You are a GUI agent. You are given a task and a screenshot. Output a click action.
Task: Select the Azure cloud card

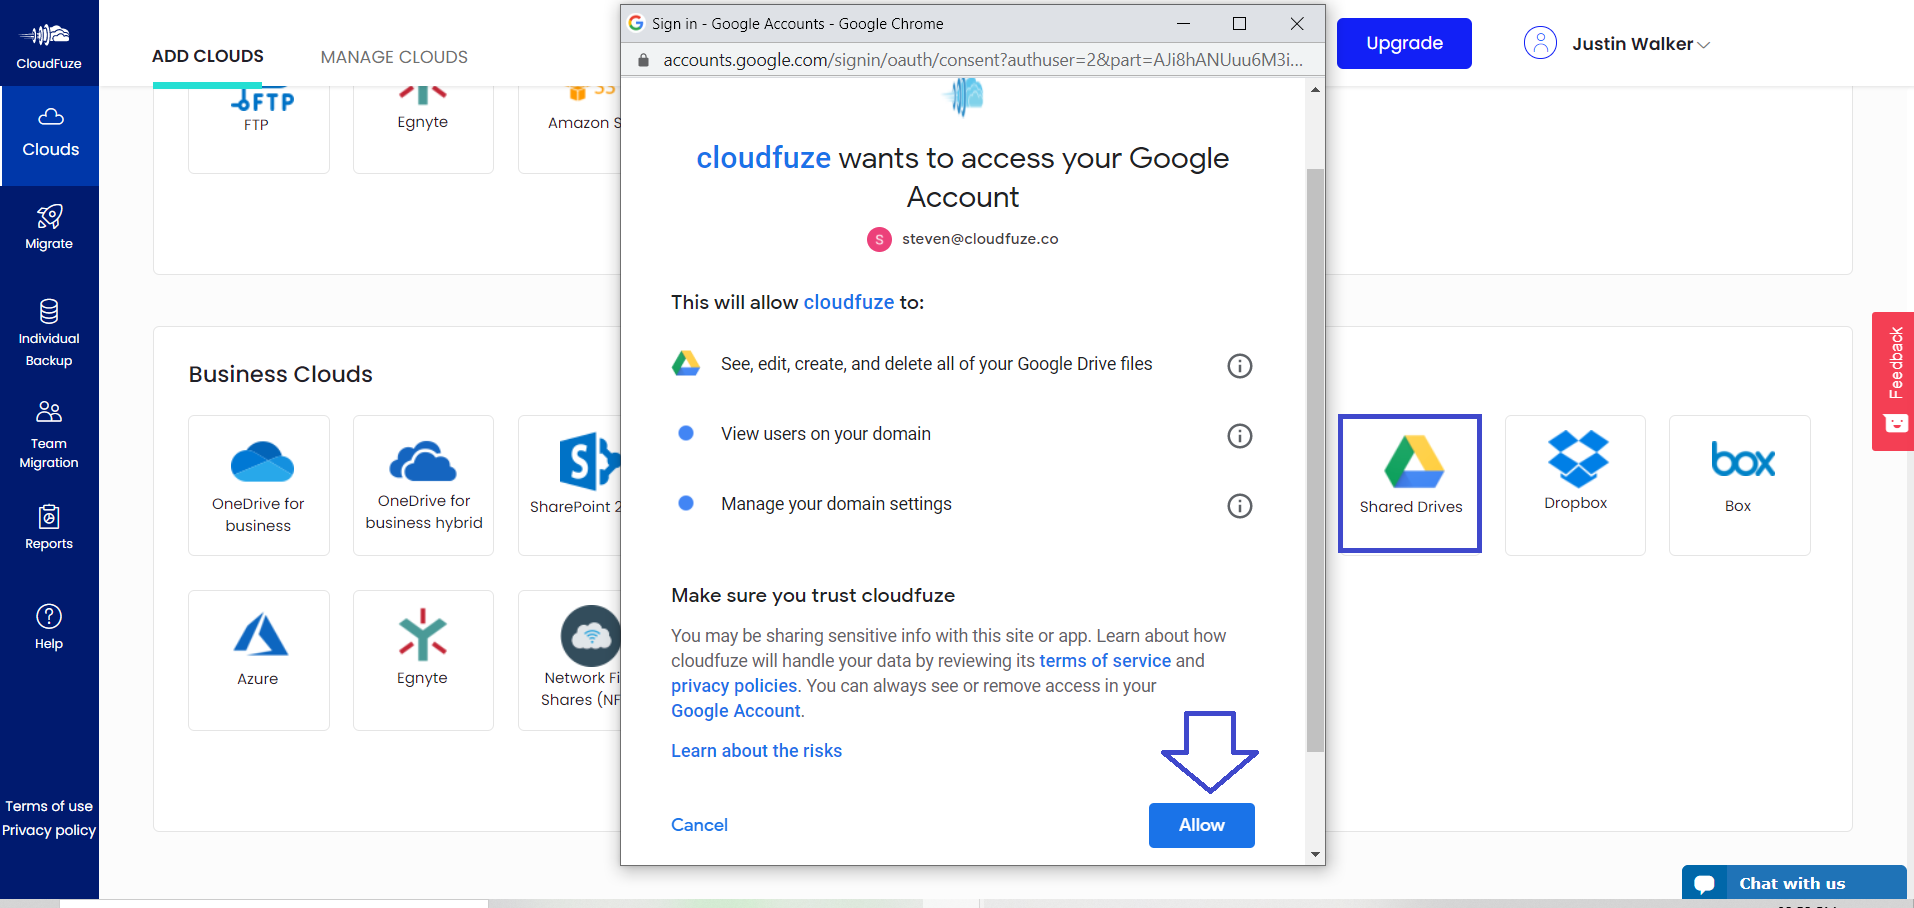tap(259, 660)
